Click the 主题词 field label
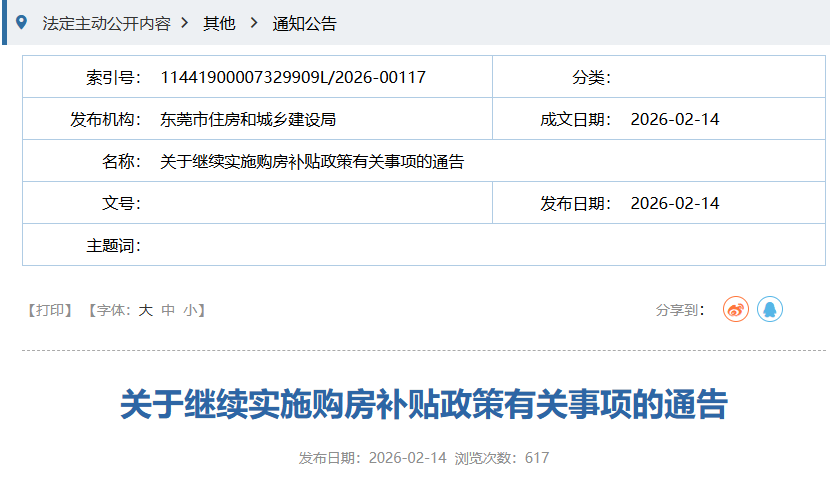The image size is (830, 500). [113, 245]
